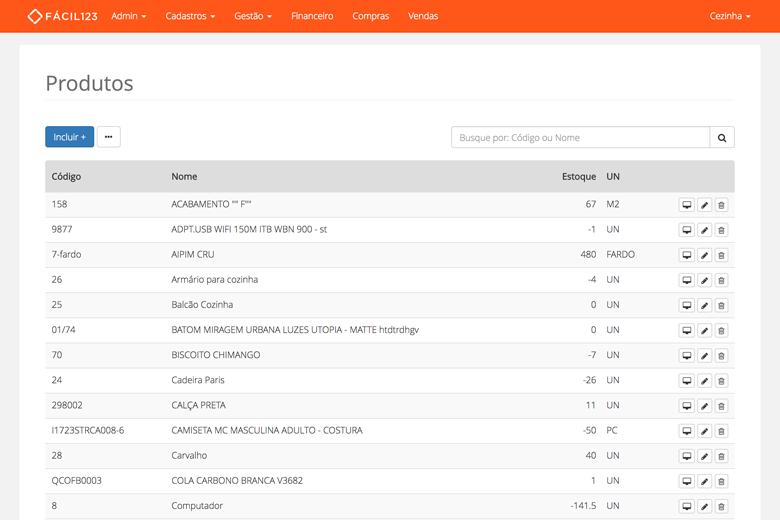Delete the BATOM MIRAGEM product

pos(721,330)
